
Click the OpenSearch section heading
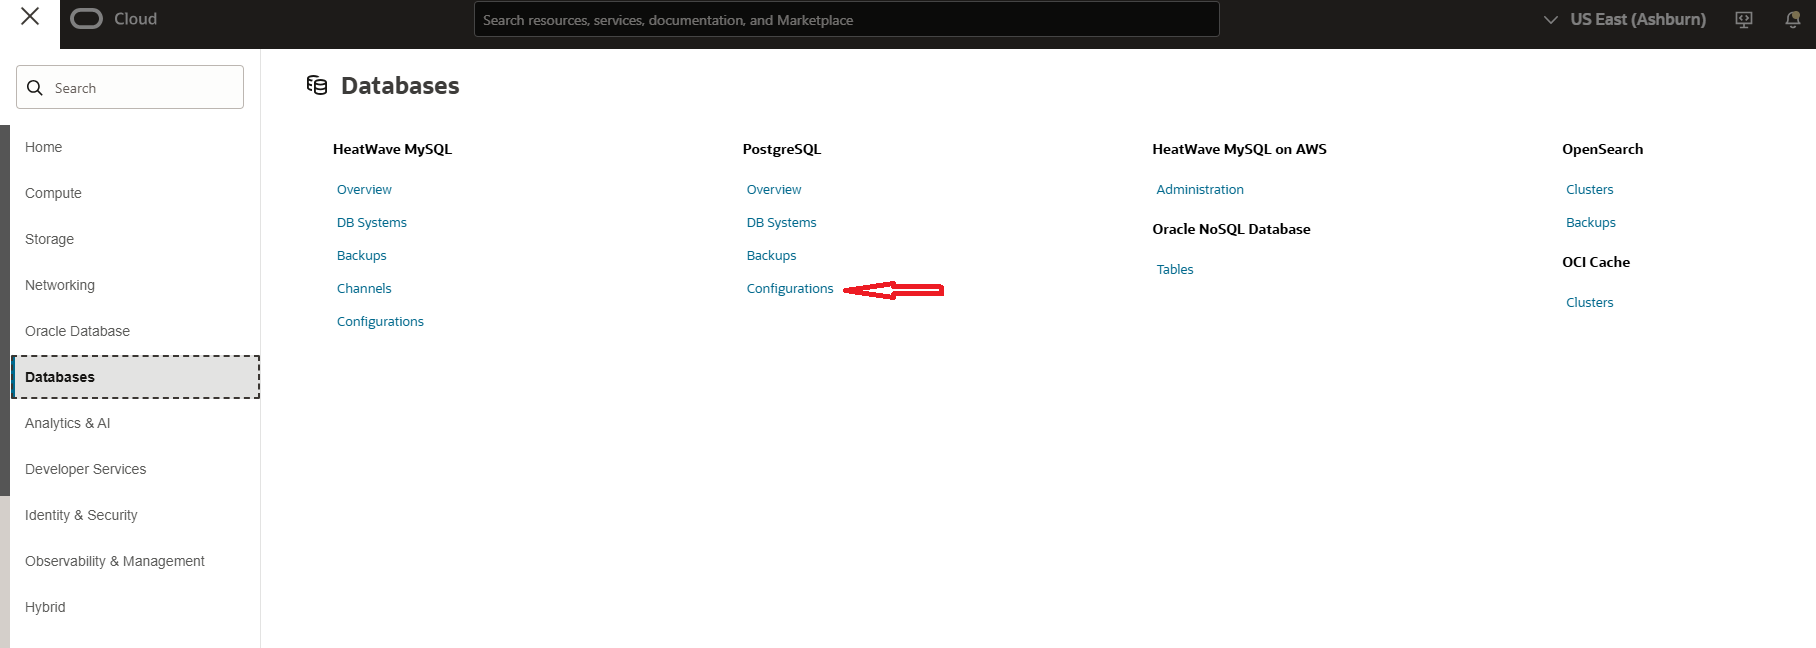click(x=1602, y=149)
